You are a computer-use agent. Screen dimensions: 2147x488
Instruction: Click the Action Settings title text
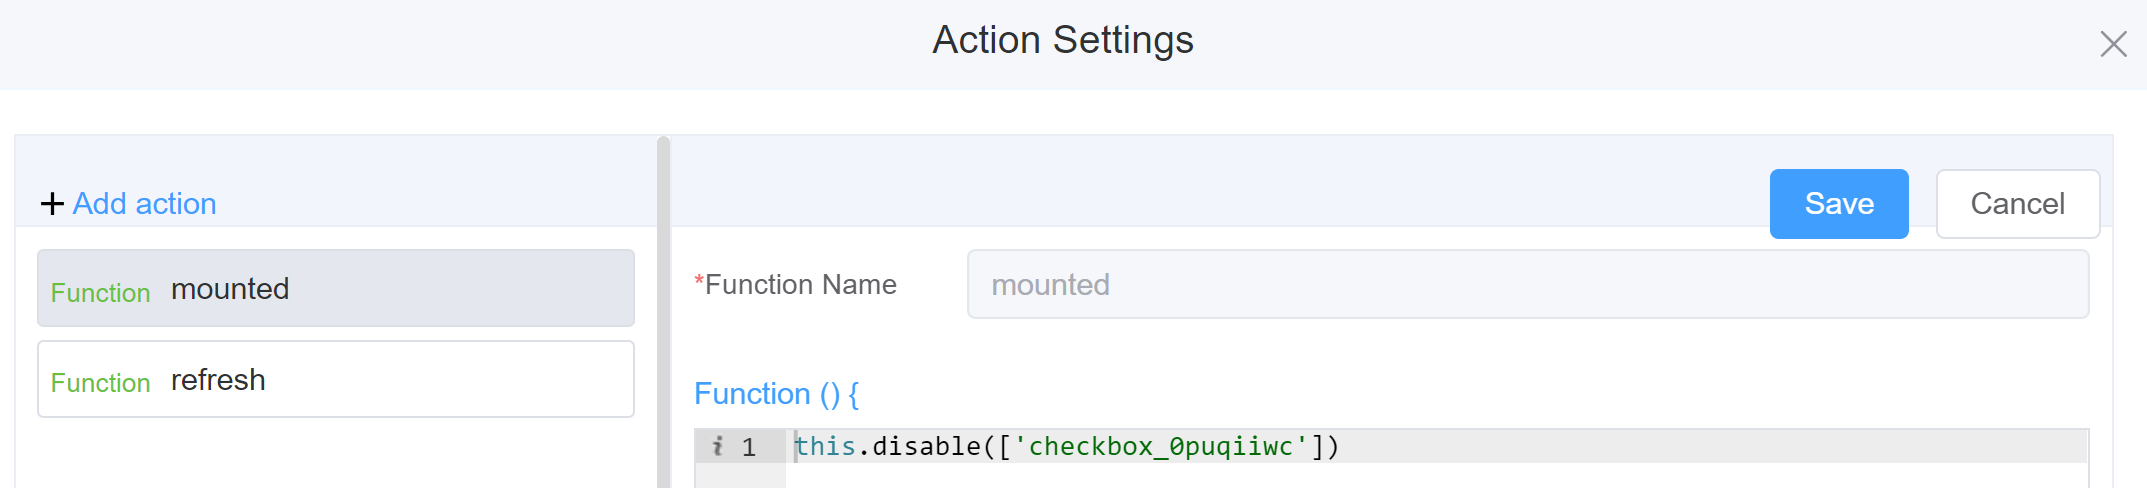(x=1062, y=40)
